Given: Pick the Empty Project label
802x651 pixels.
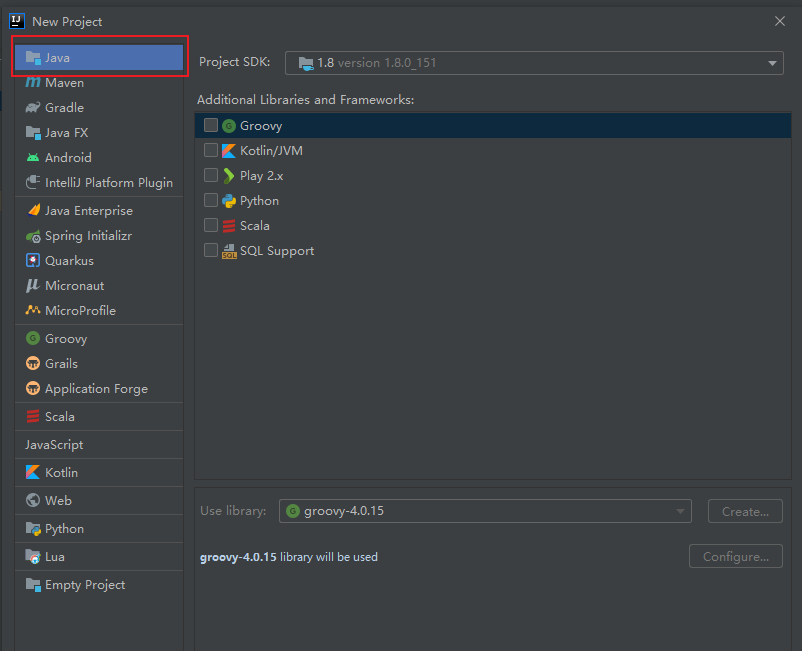Looking at the screenshot, I should click(85, 585).
